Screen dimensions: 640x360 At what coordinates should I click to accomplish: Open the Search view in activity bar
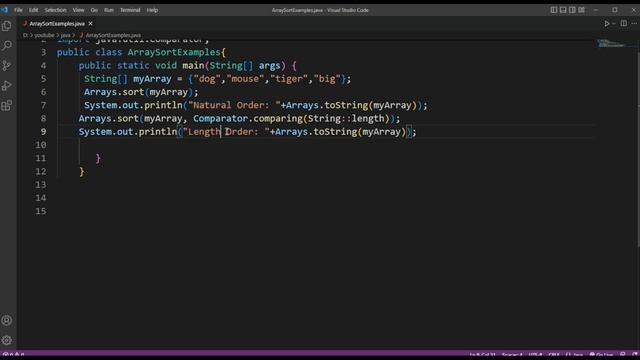[x=7, y=46]
